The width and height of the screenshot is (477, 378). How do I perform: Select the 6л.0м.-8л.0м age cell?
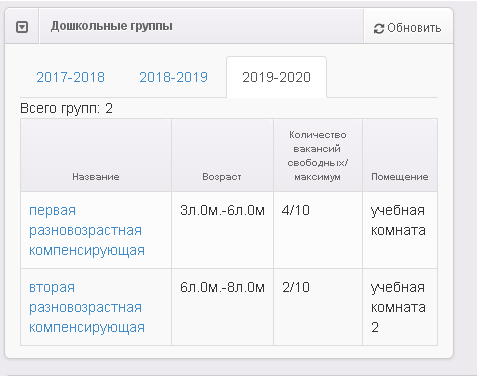(222, 307)
